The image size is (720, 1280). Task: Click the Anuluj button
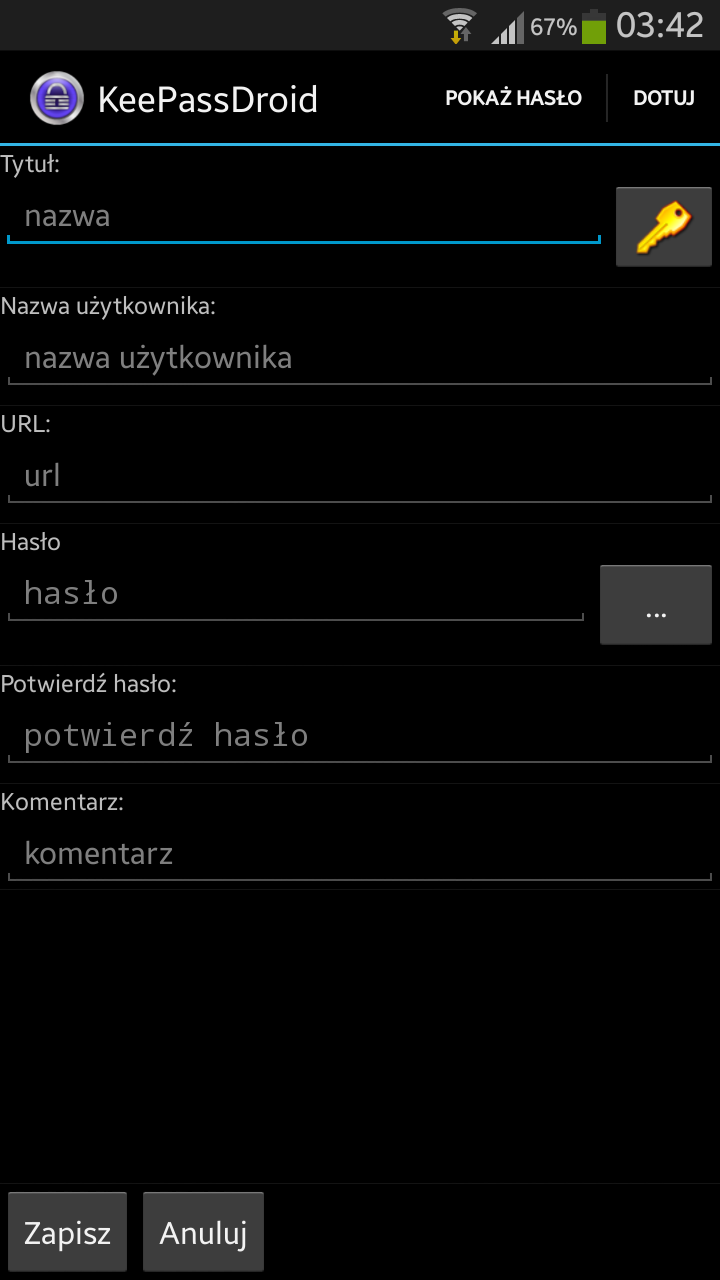point(203,1232)
